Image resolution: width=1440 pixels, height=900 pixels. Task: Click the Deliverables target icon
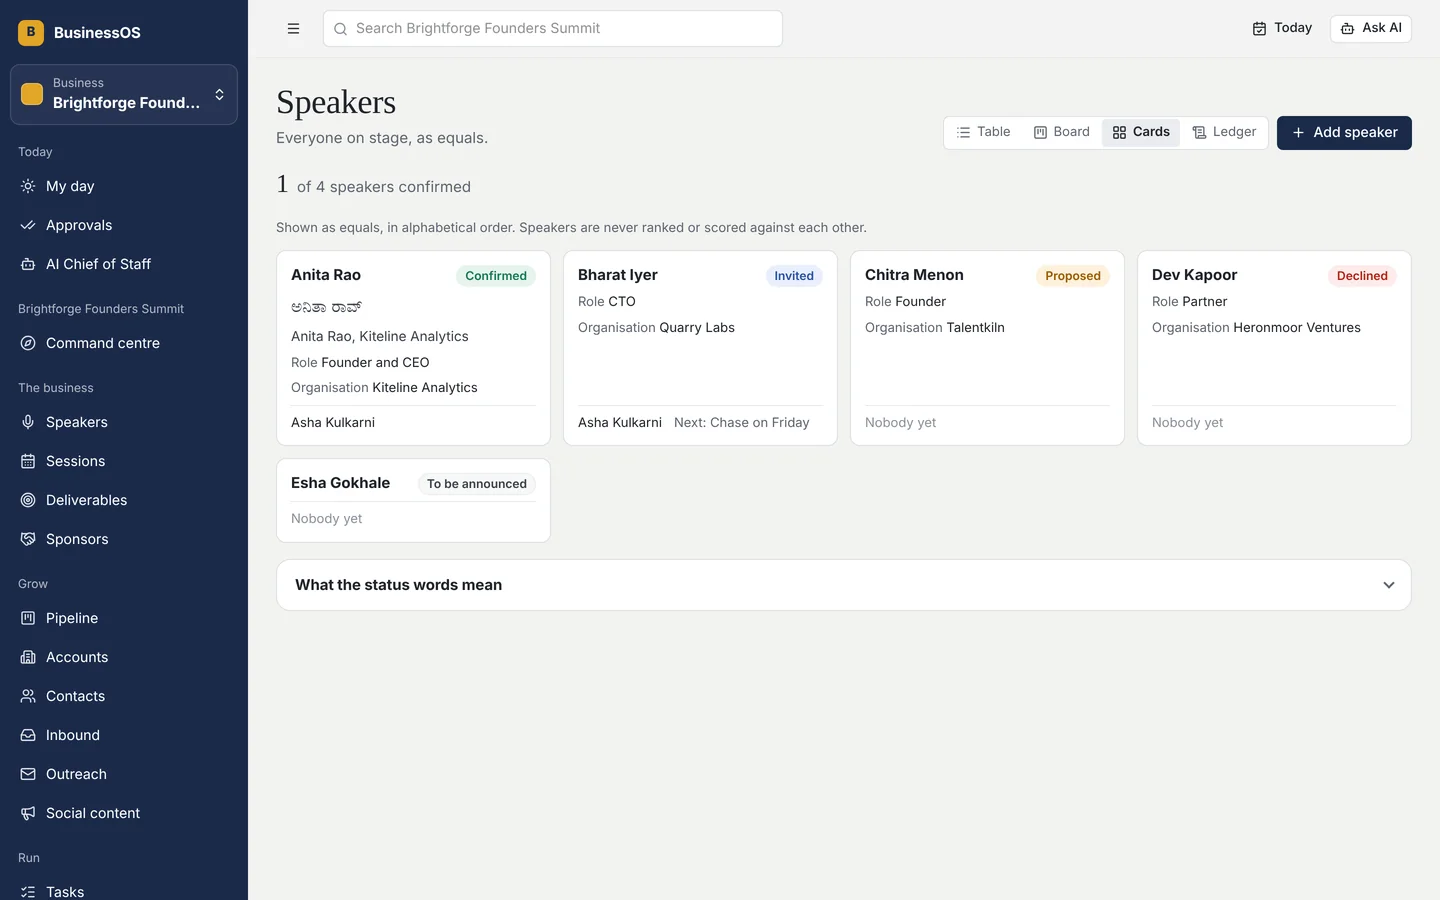(x=28, y=500)
